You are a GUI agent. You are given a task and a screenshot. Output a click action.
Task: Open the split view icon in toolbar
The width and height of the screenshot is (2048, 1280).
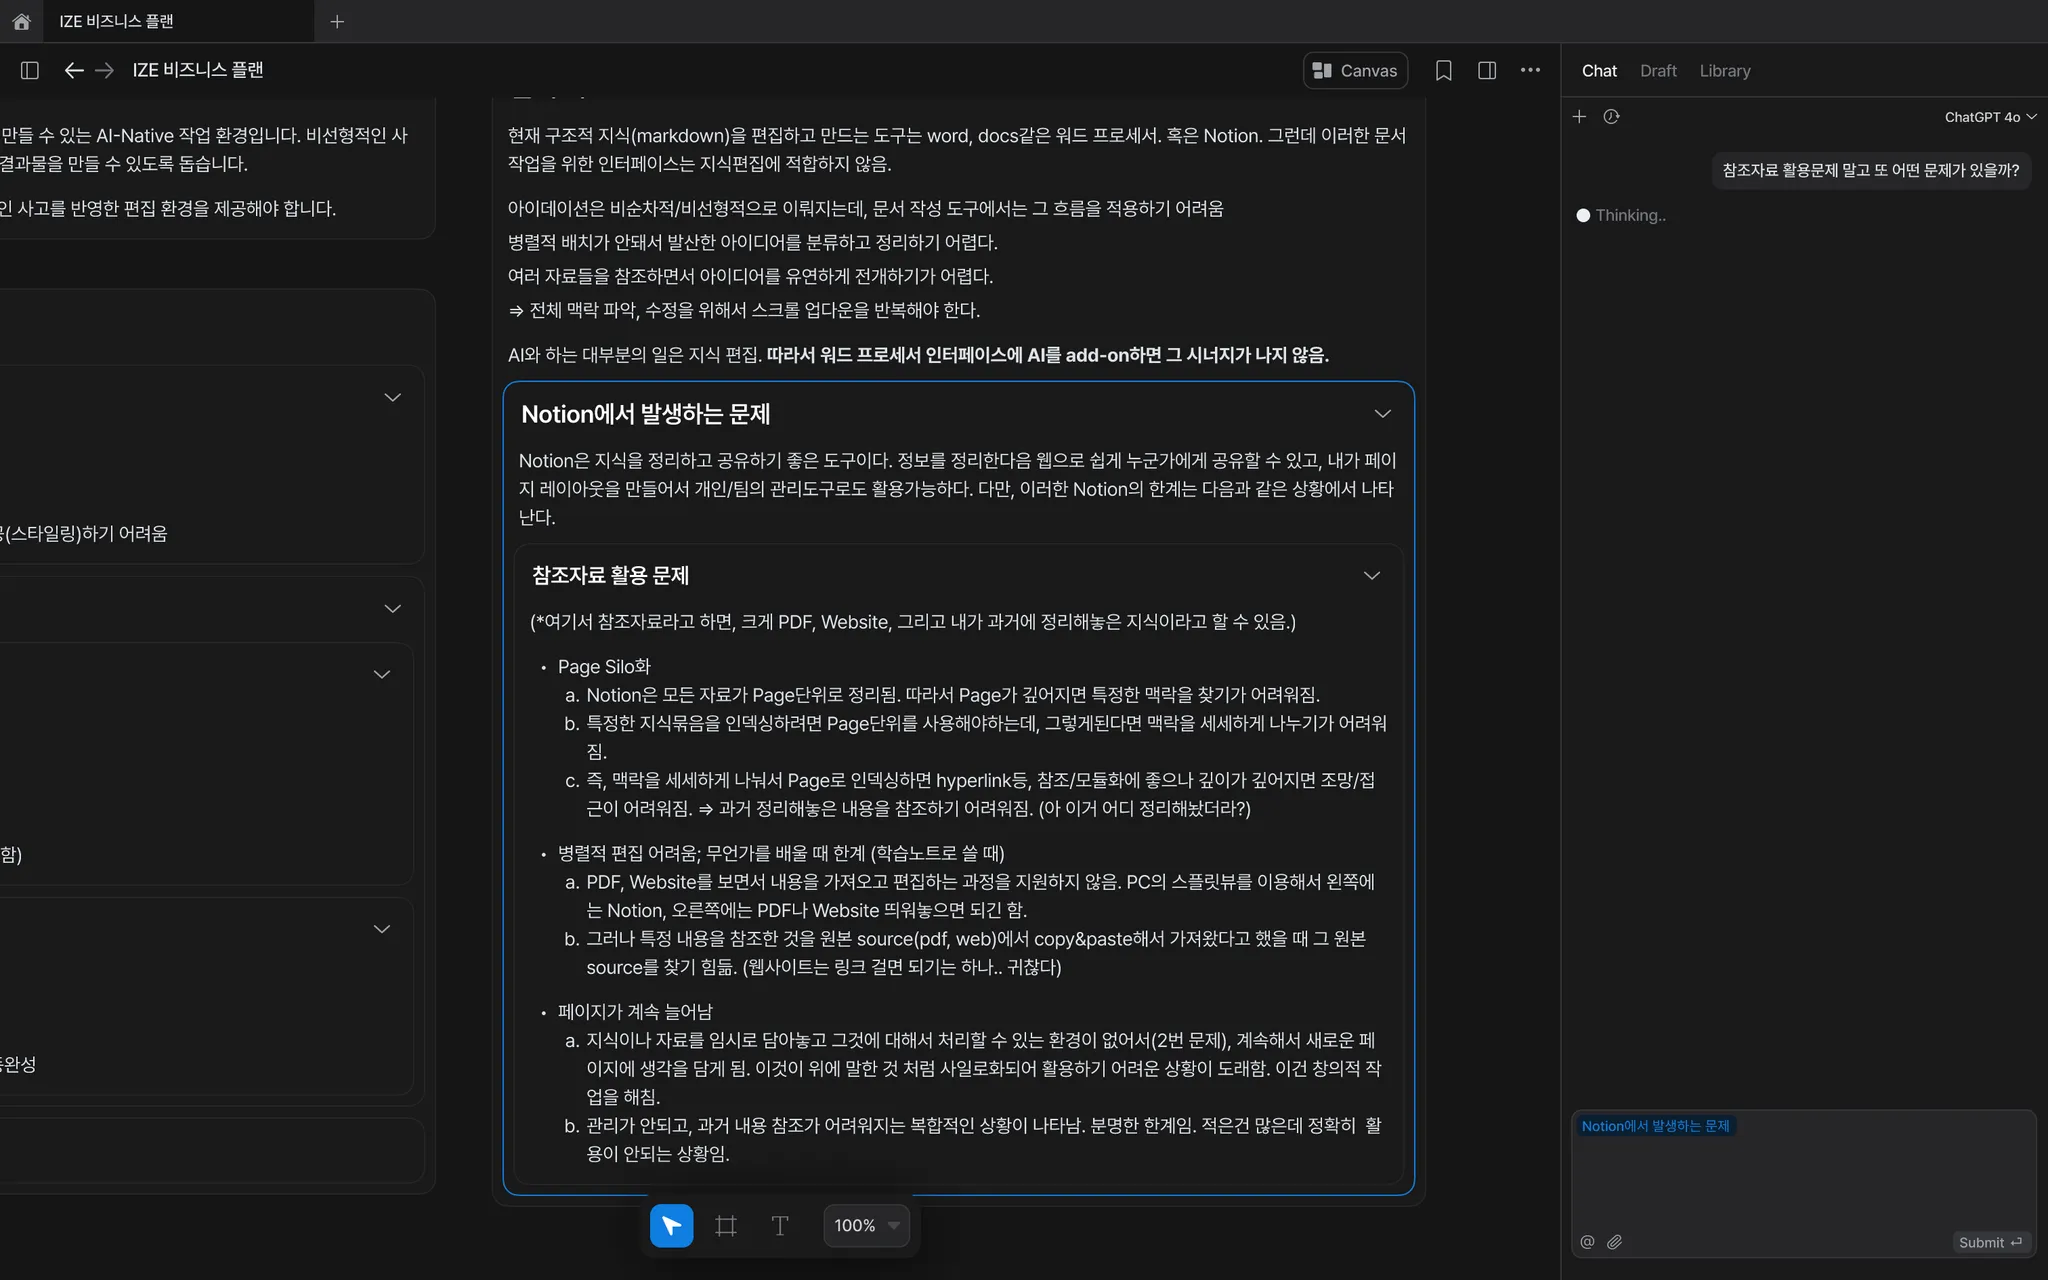click(1486, 70)
